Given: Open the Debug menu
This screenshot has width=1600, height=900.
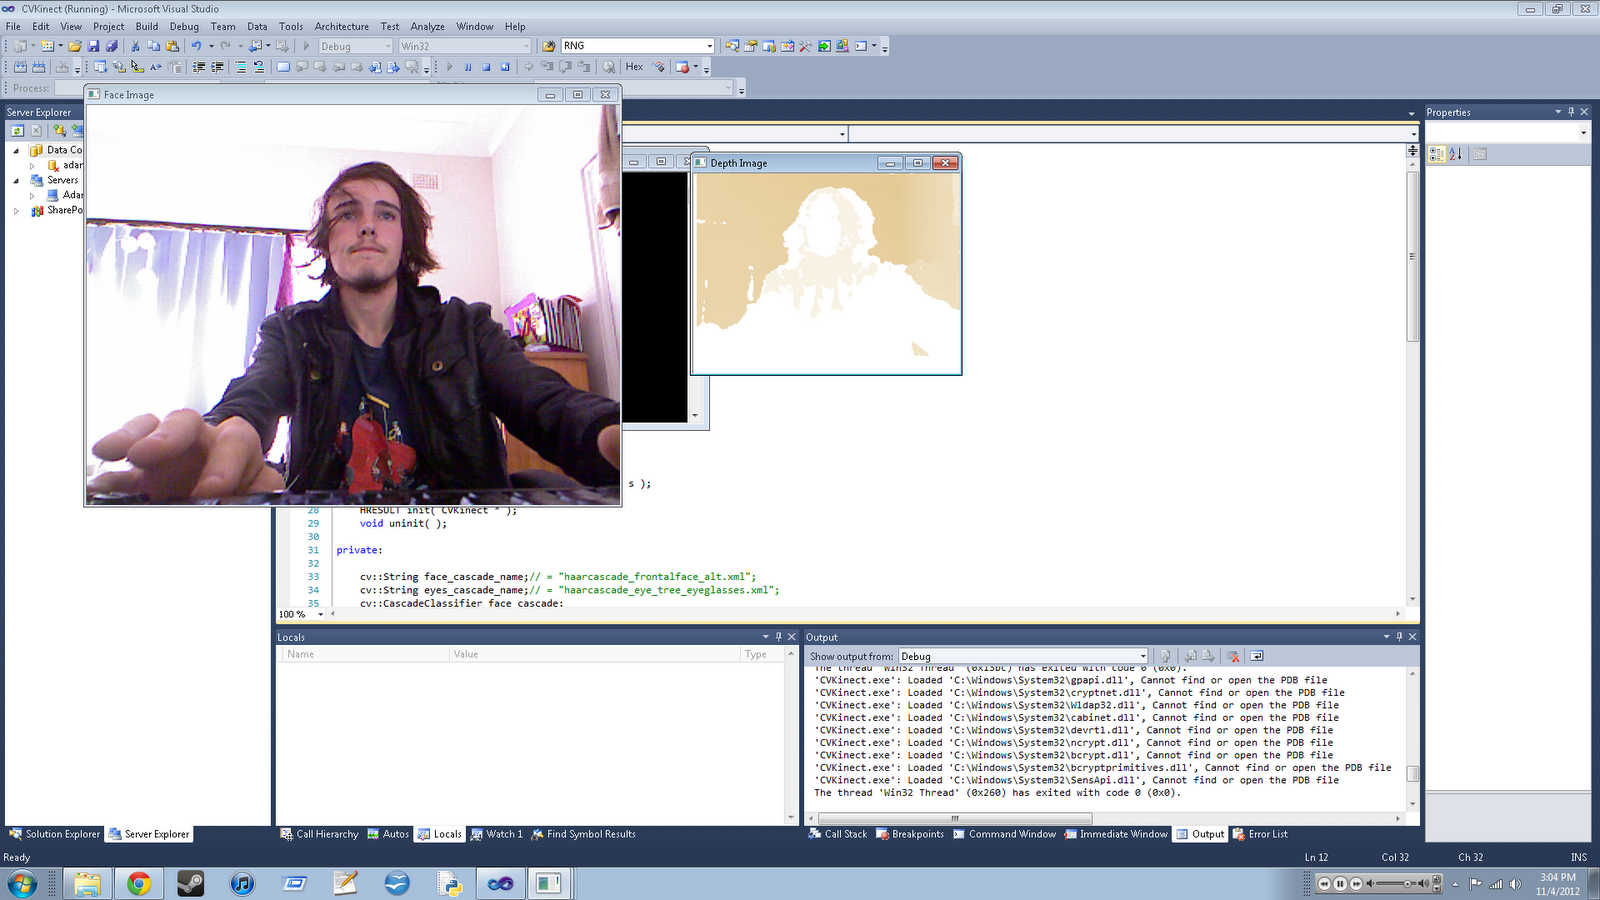Looking at the screenshot, I should click(x=185, y=26).
